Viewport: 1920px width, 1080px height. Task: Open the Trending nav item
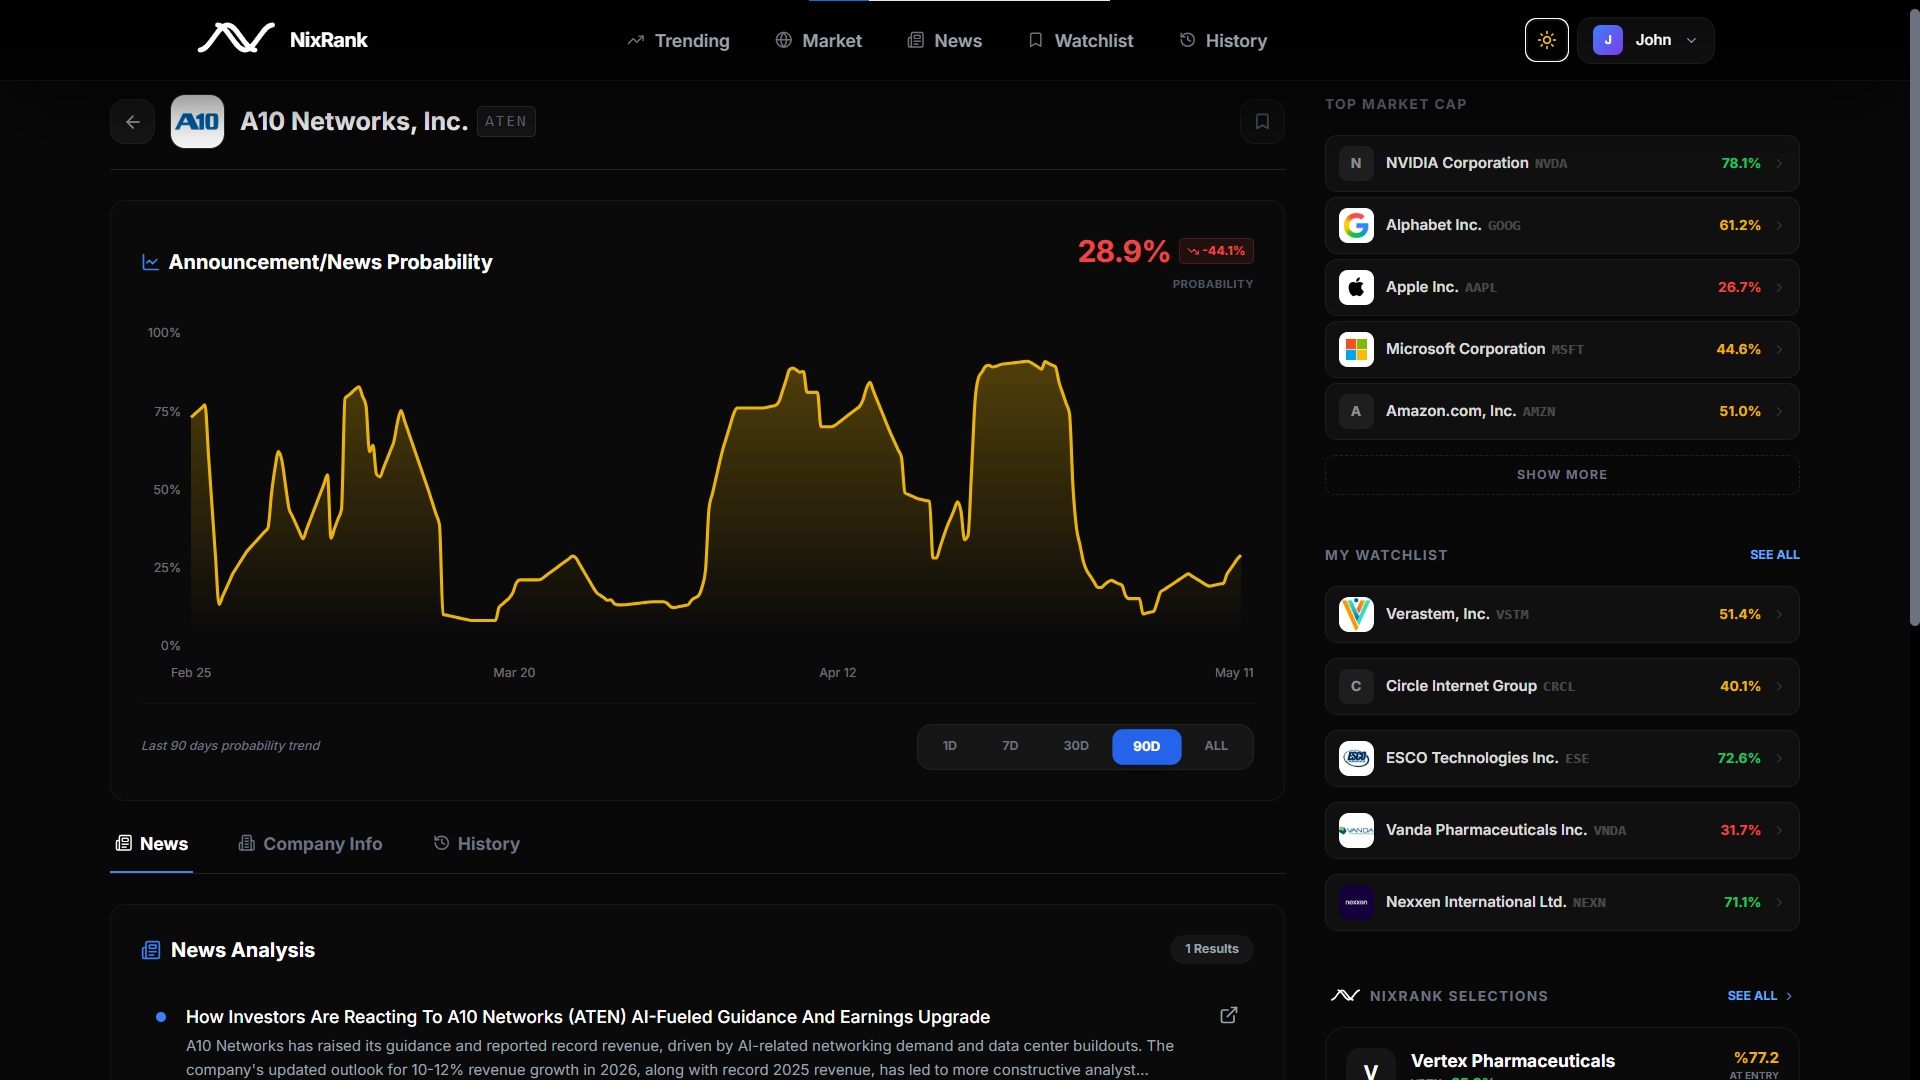(678, 41)
